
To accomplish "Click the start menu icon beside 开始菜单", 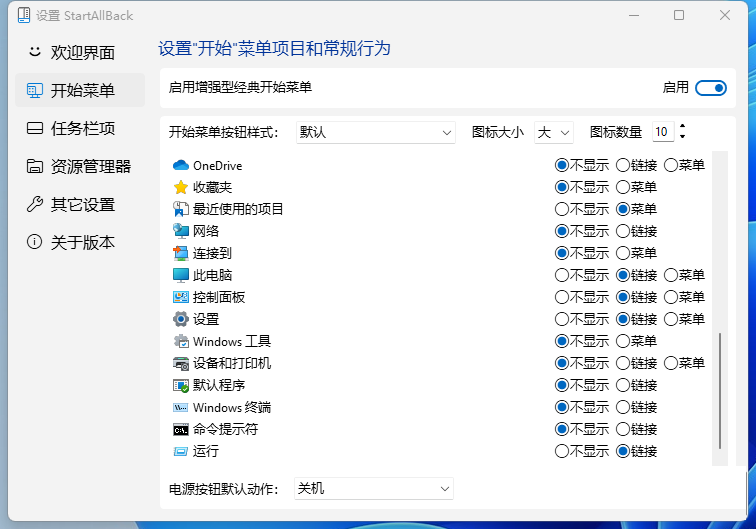I will click(35, 90).
